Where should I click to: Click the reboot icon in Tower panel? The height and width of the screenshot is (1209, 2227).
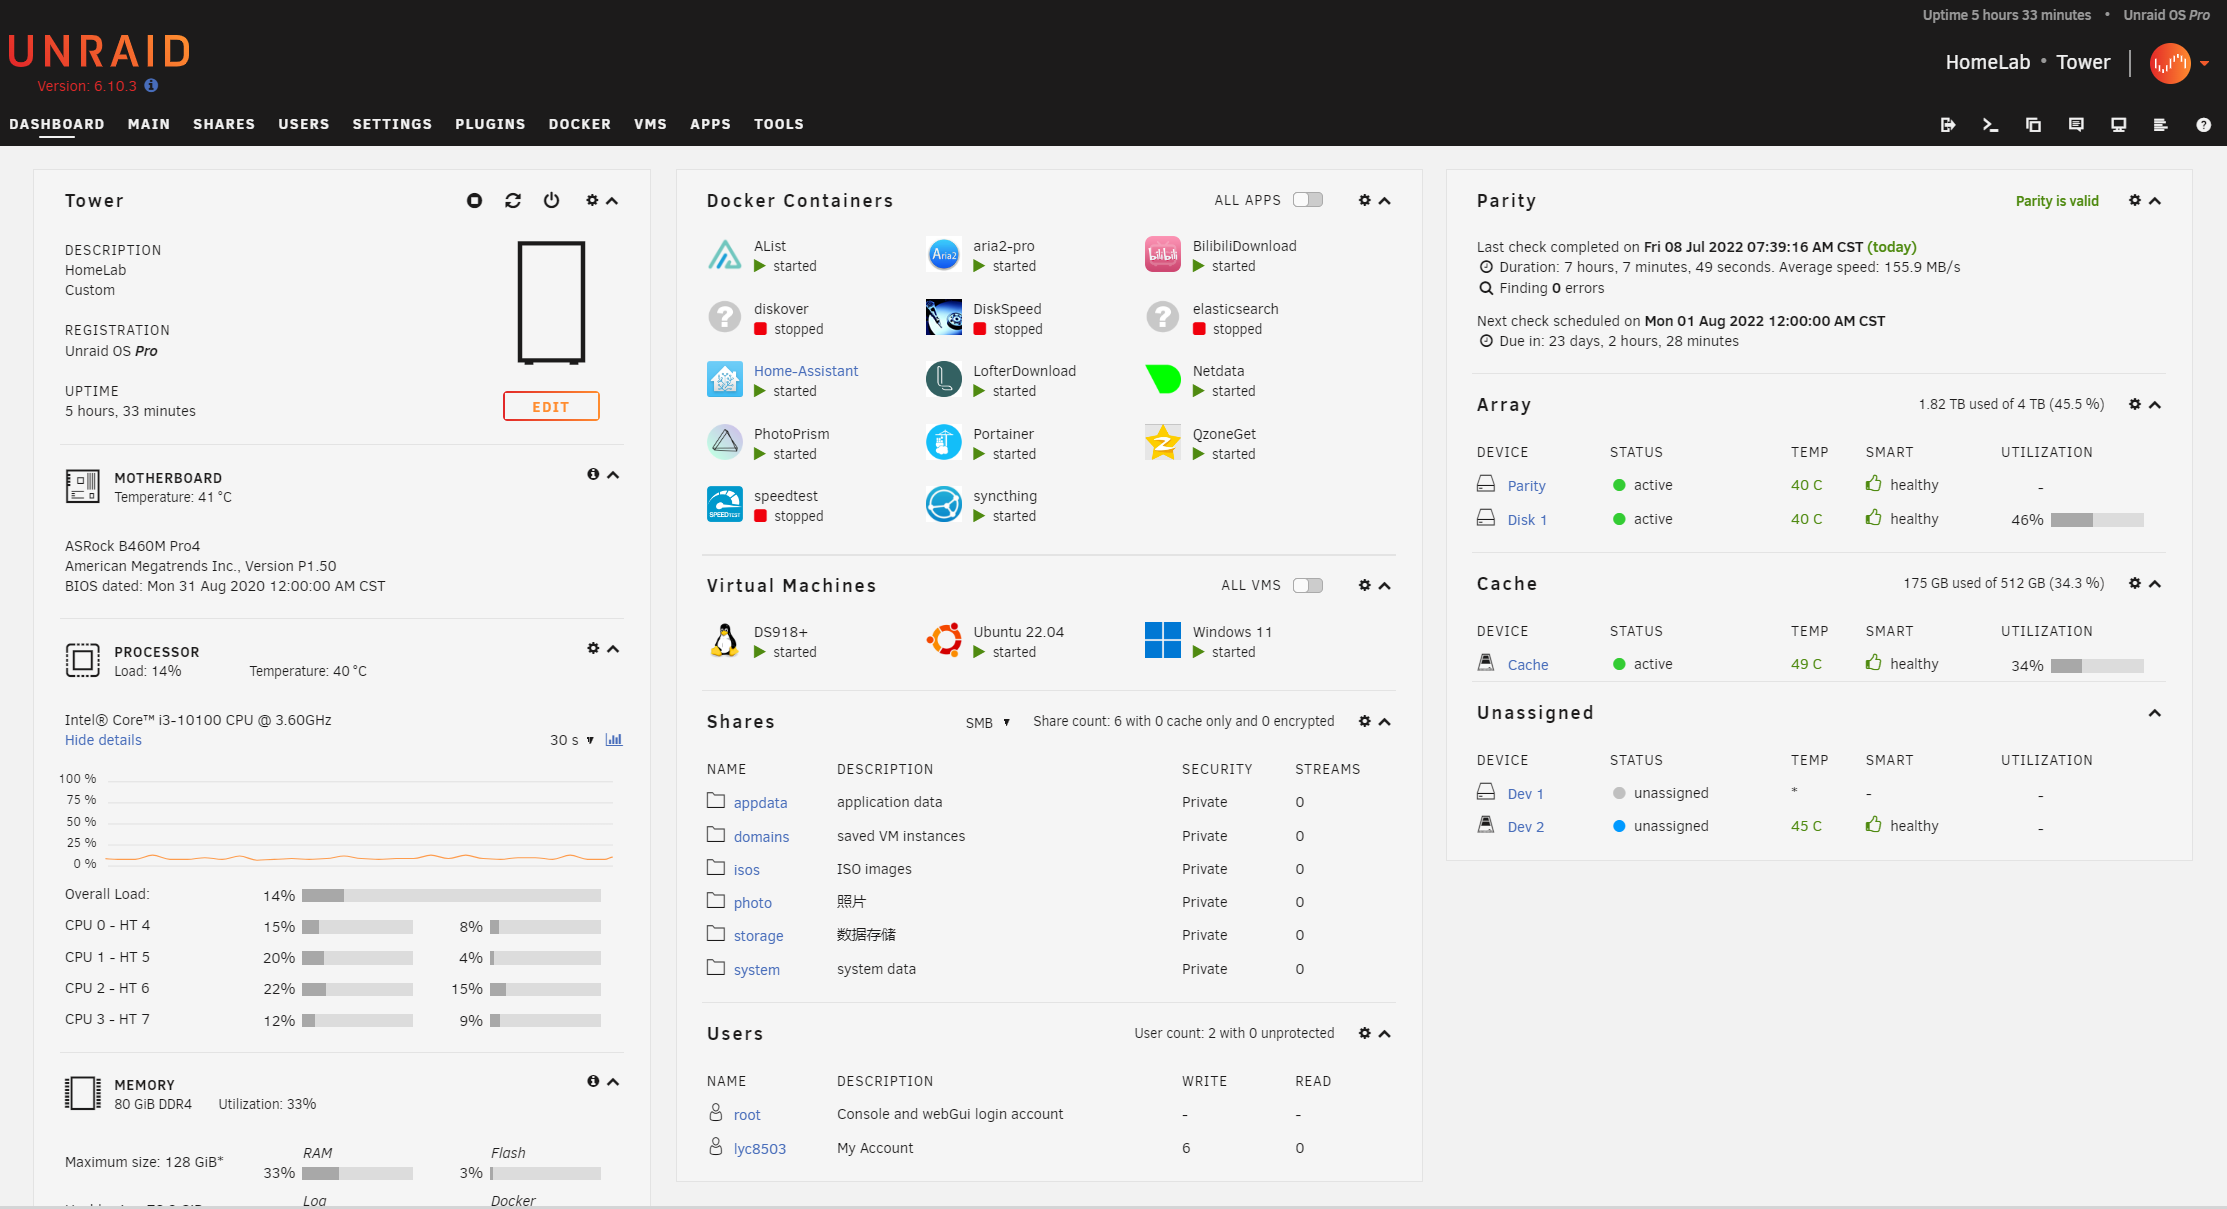[x=513, y=200]
